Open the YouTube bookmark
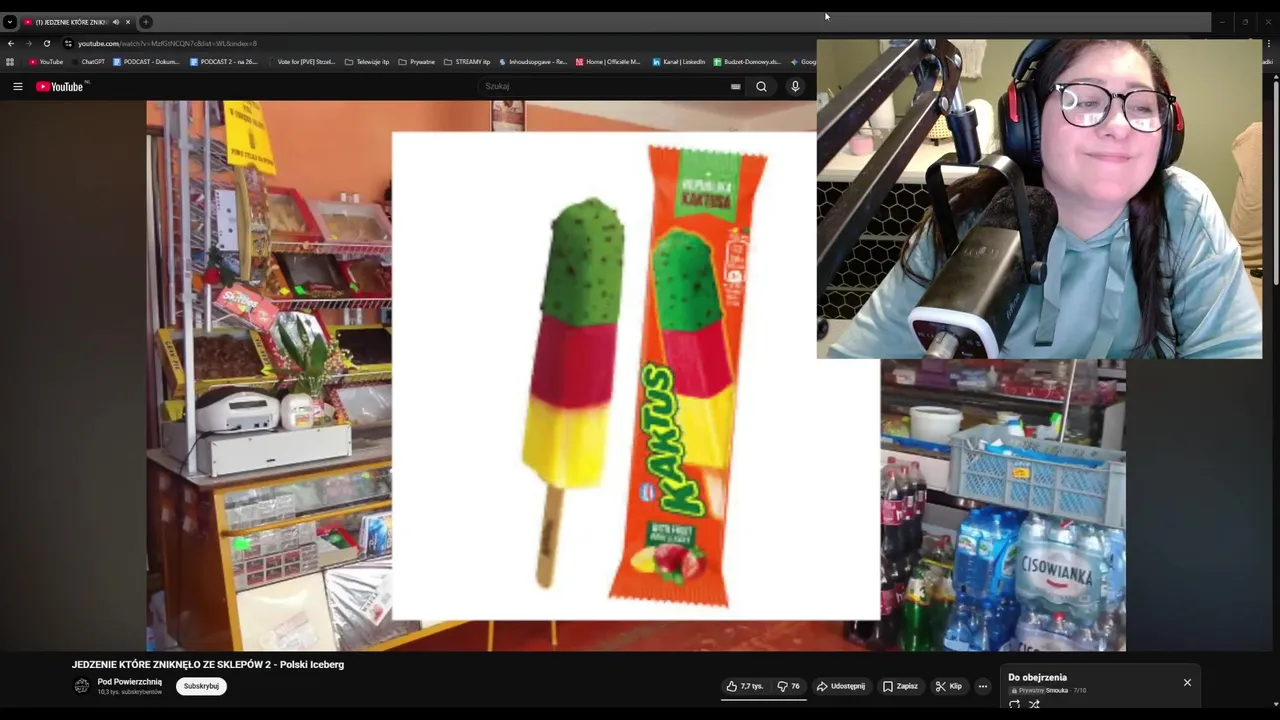The image size is (1280, 720). tap(46, 62)
